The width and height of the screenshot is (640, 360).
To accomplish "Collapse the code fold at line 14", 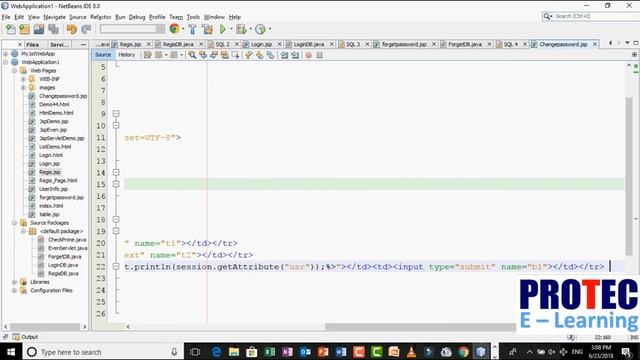I will pos(116,172).
